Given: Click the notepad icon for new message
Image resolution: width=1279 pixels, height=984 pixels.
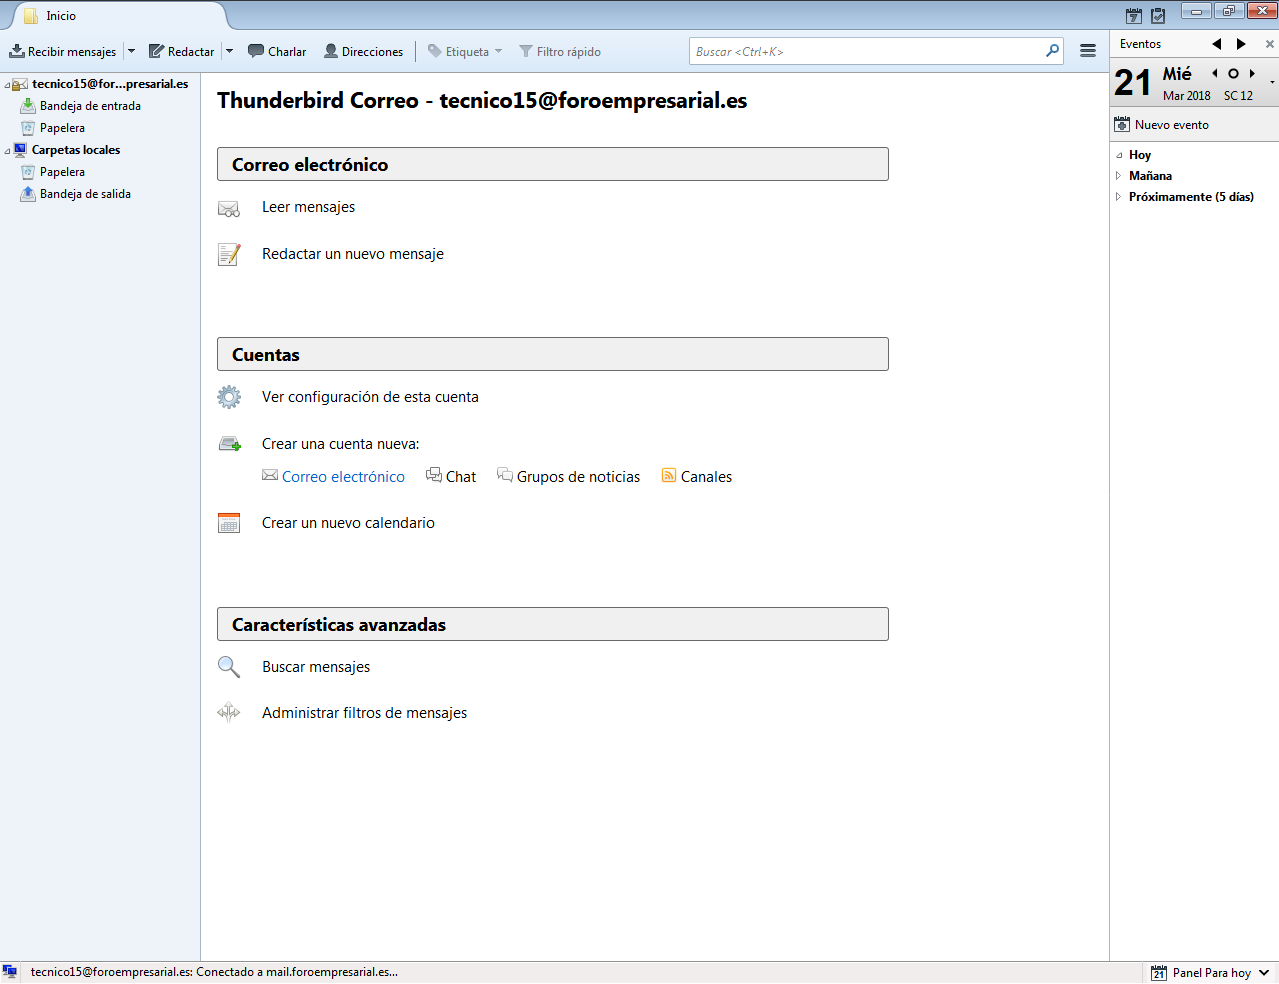Looking at the screenshot, I should [229, 255].
